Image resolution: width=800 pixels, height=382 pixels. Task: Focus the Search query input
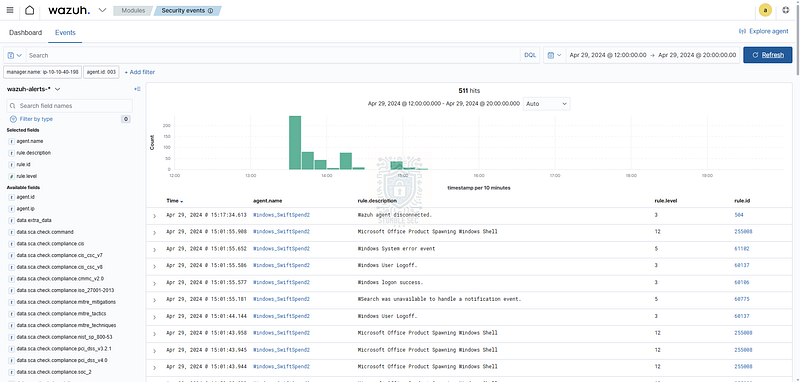pos(273,55)
